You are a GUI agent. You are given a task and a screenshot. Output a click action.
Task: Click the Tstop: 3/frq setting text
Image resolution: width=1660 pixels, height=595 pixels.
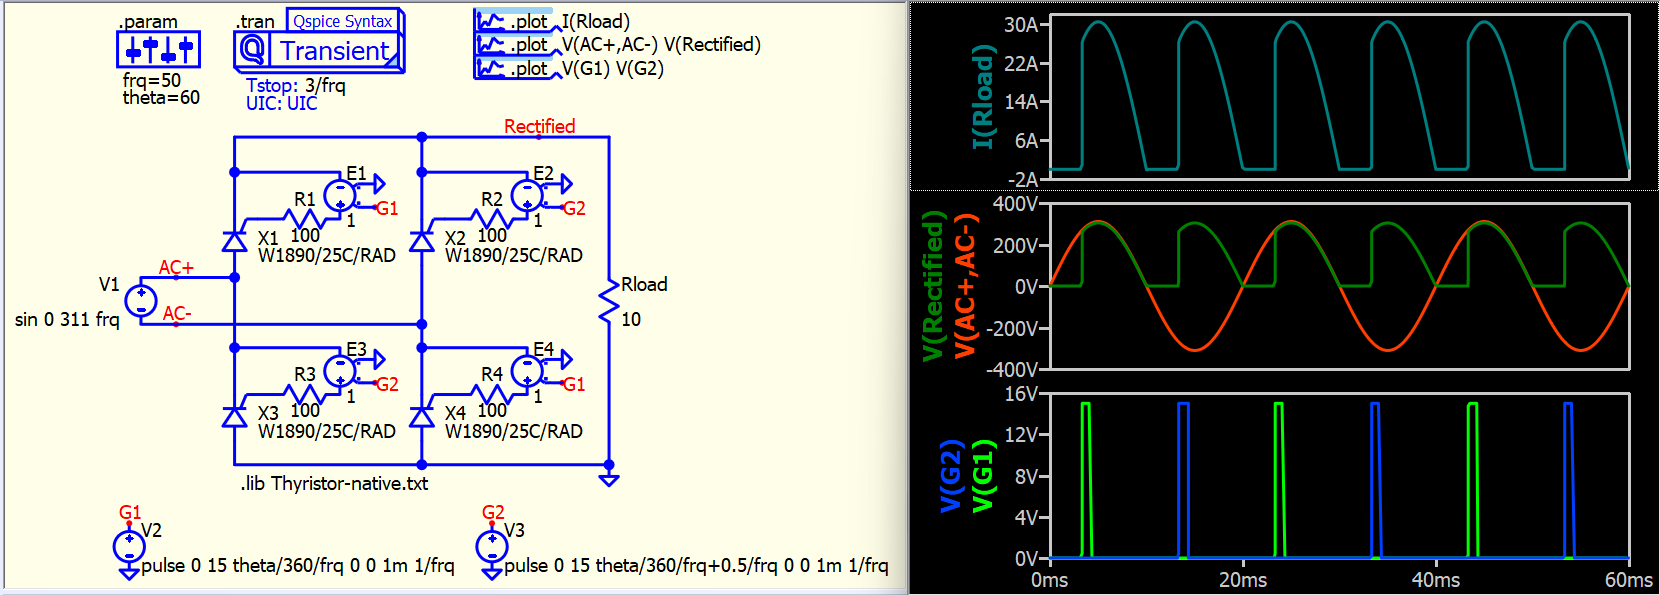pyautogui.click(x=296, y=86)
